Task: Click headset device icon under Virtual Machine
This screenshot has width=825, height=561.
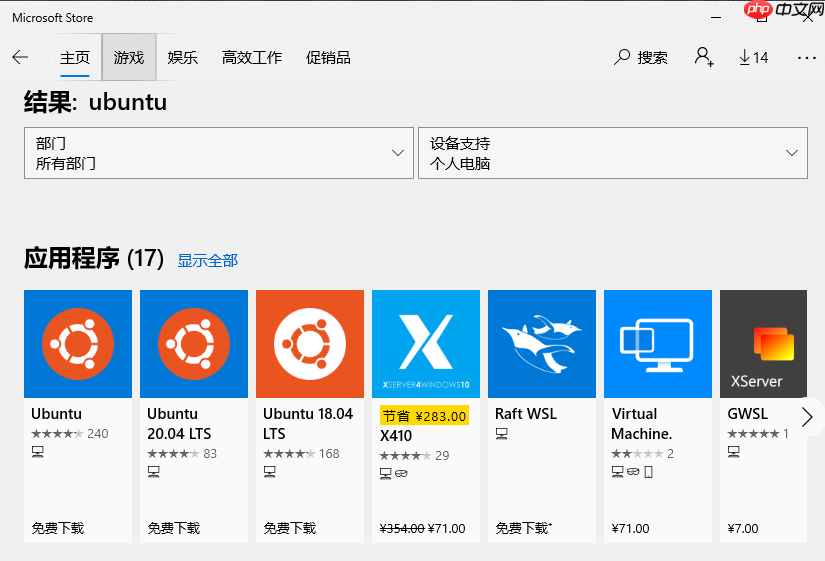Action: click(x=633, y=472)
